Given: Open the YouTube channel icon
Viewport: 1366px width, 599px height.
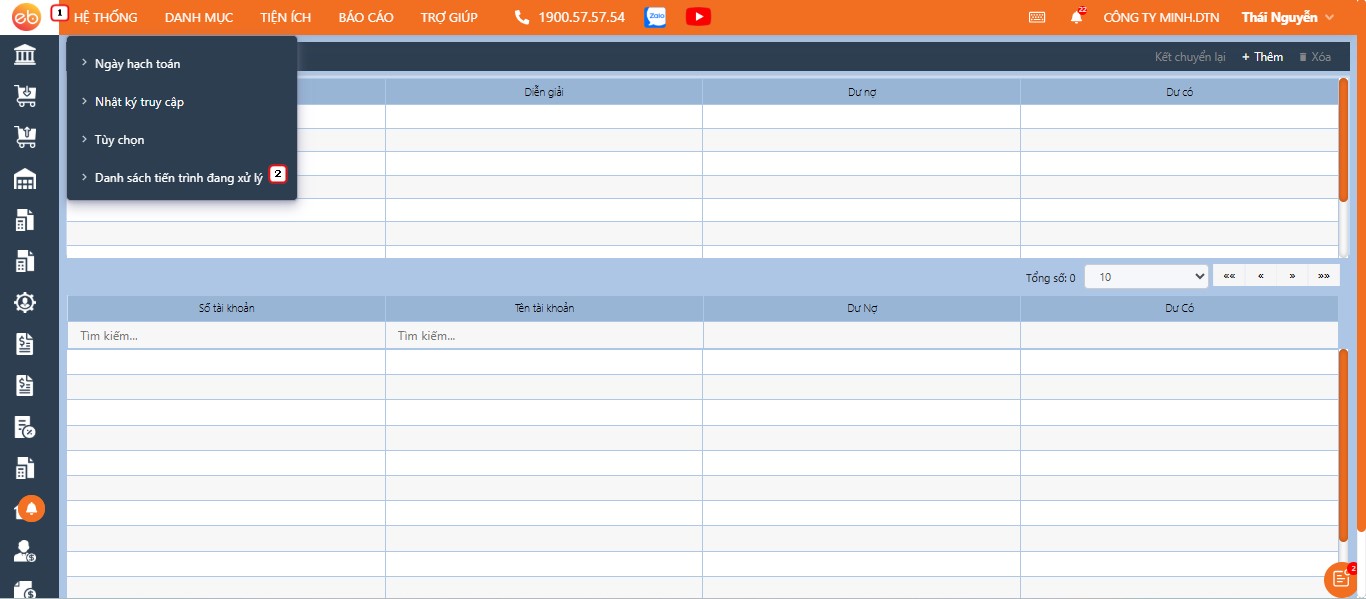Looking at the screenshot, I should (x=698, y=17).
